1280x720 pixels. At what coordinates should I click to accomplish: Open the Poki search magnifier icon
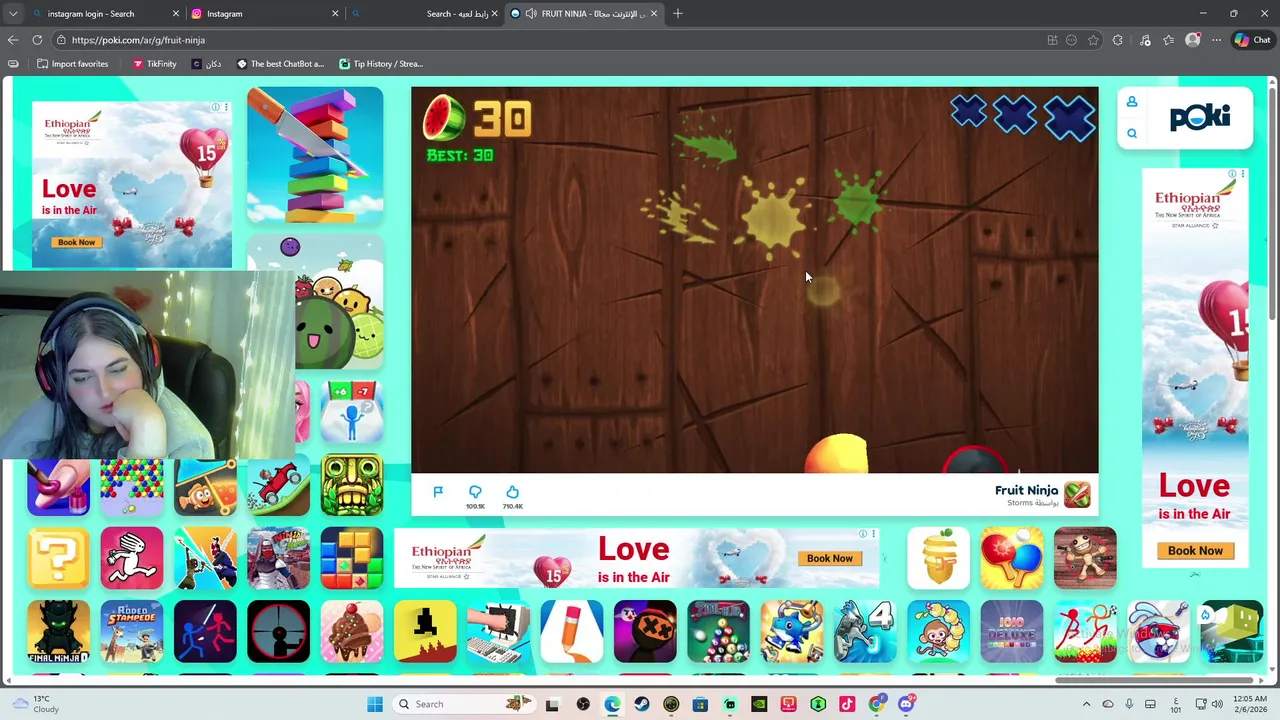[1132, 133]
